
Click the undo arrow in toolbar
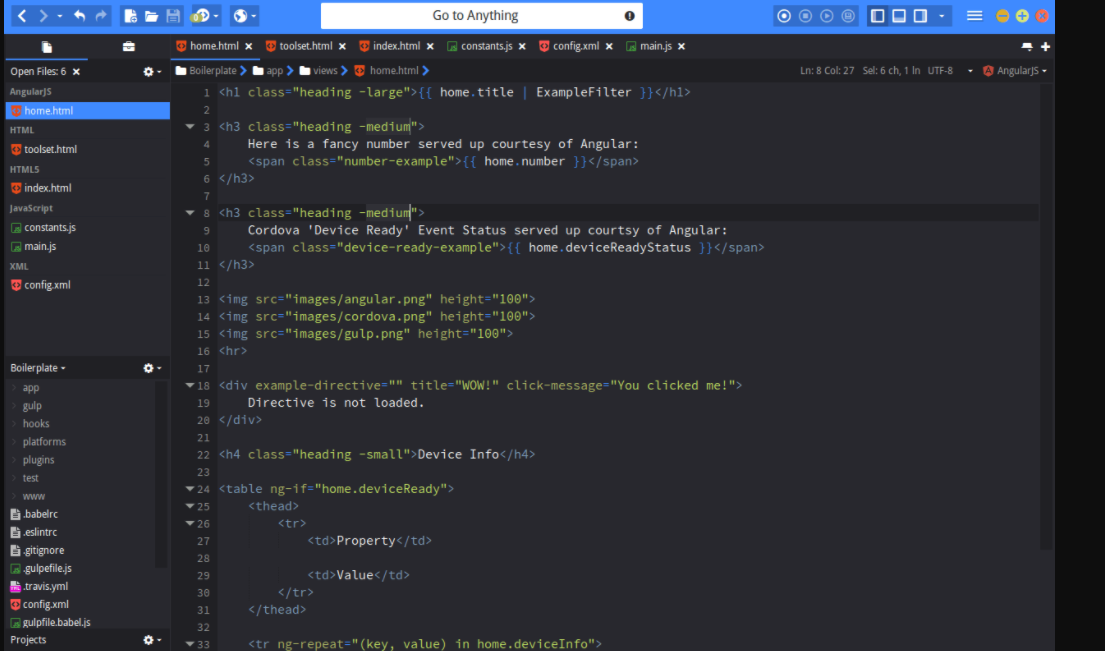click(x=79, y=16)
